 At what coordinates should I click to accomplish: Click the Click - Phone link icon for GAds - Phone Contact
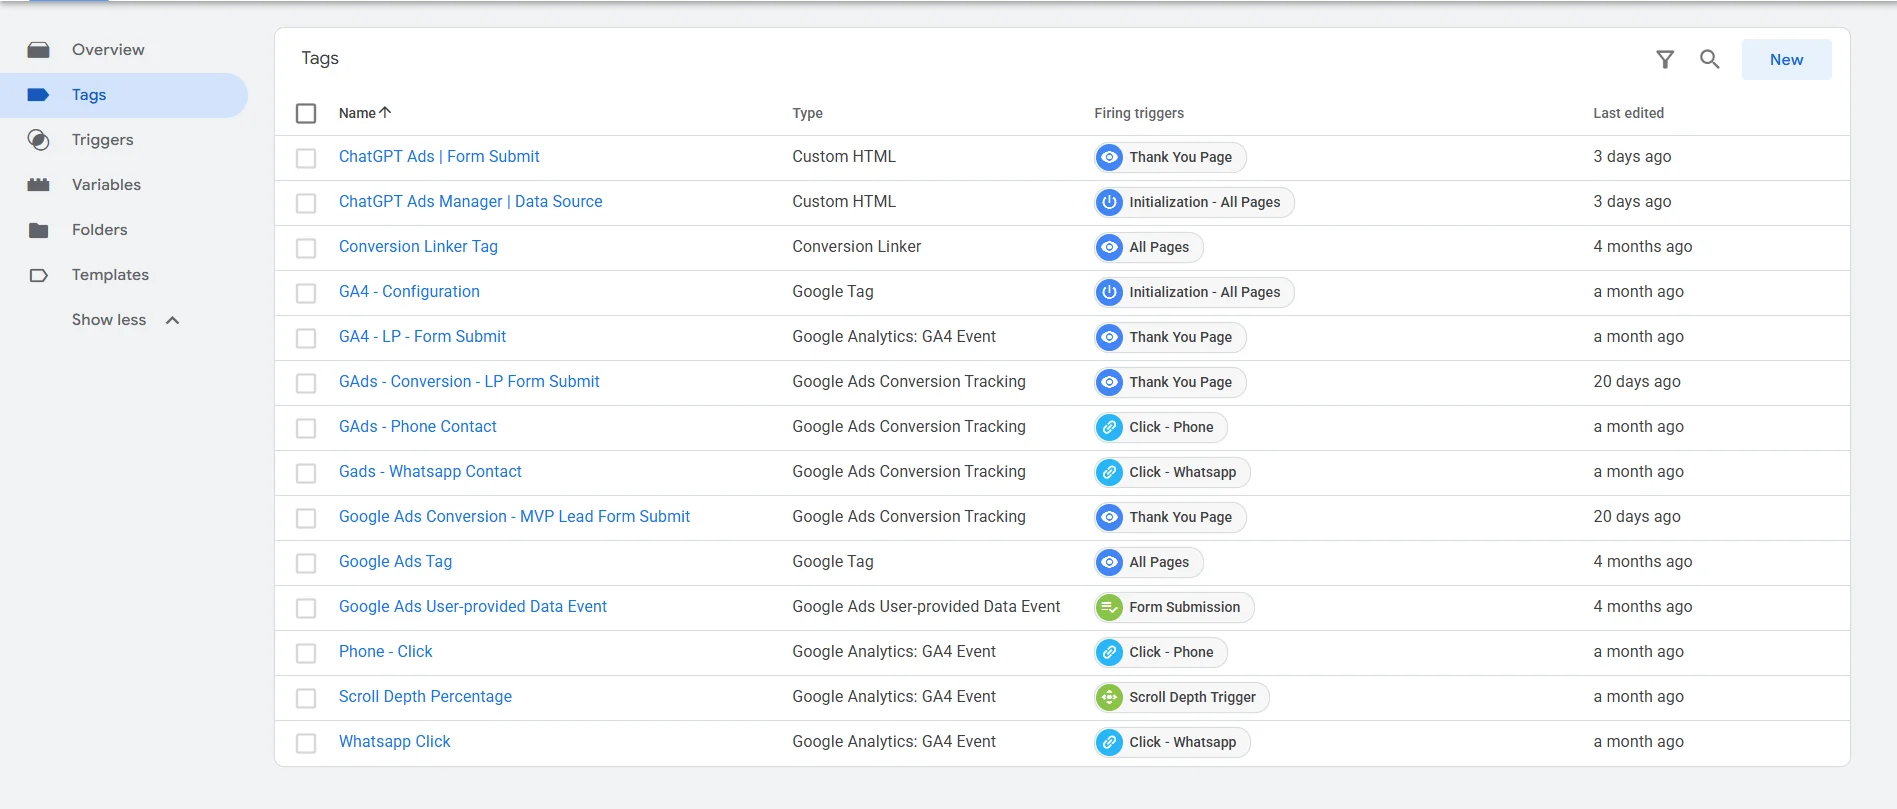(x=1109, y=427)
